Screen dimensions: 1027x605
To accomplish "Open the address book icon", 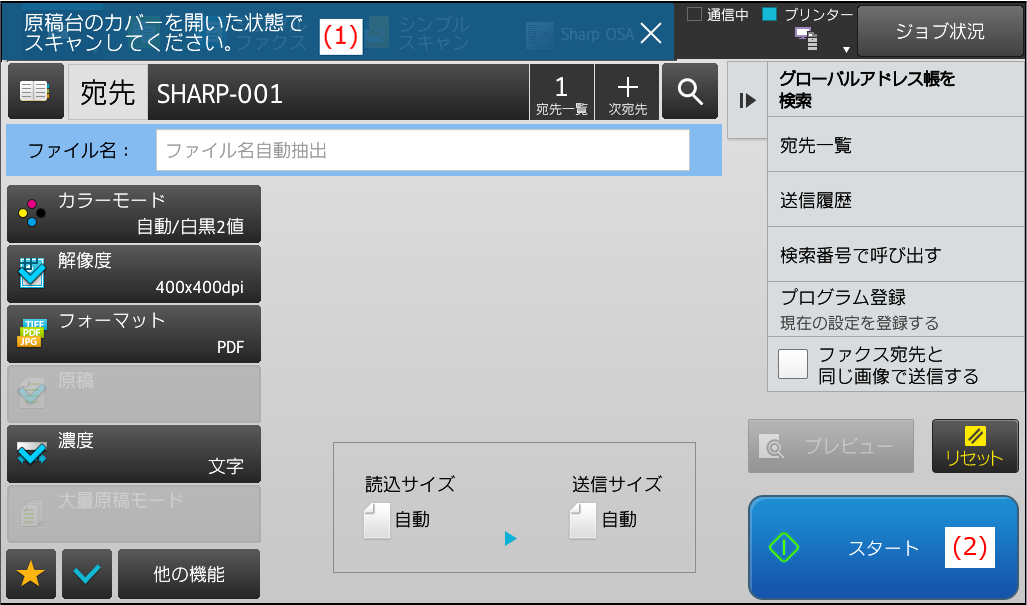I will 35,91.
